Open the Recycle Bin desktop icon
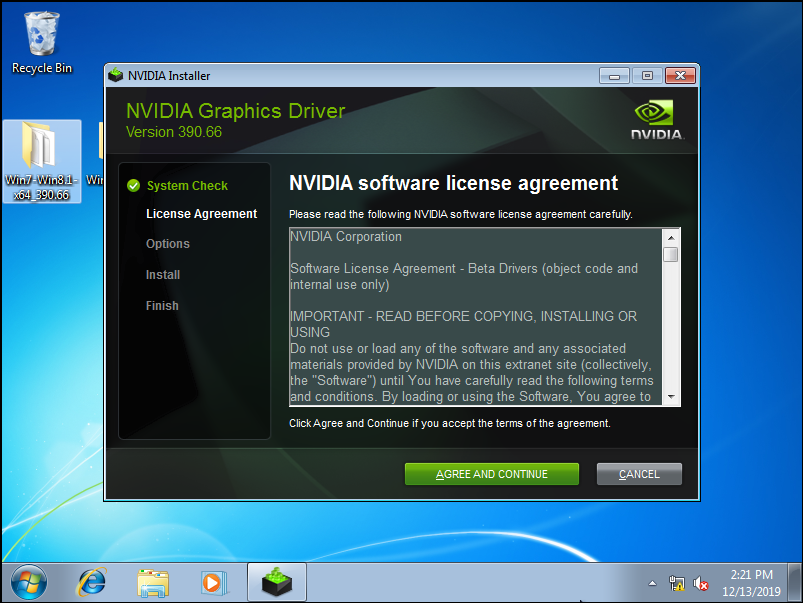 pos(42,44)
